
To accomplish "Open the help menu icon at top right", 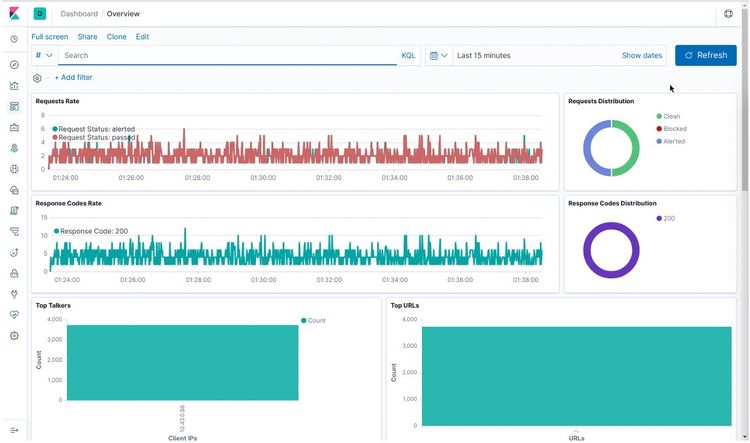I will tap(728, 14).
